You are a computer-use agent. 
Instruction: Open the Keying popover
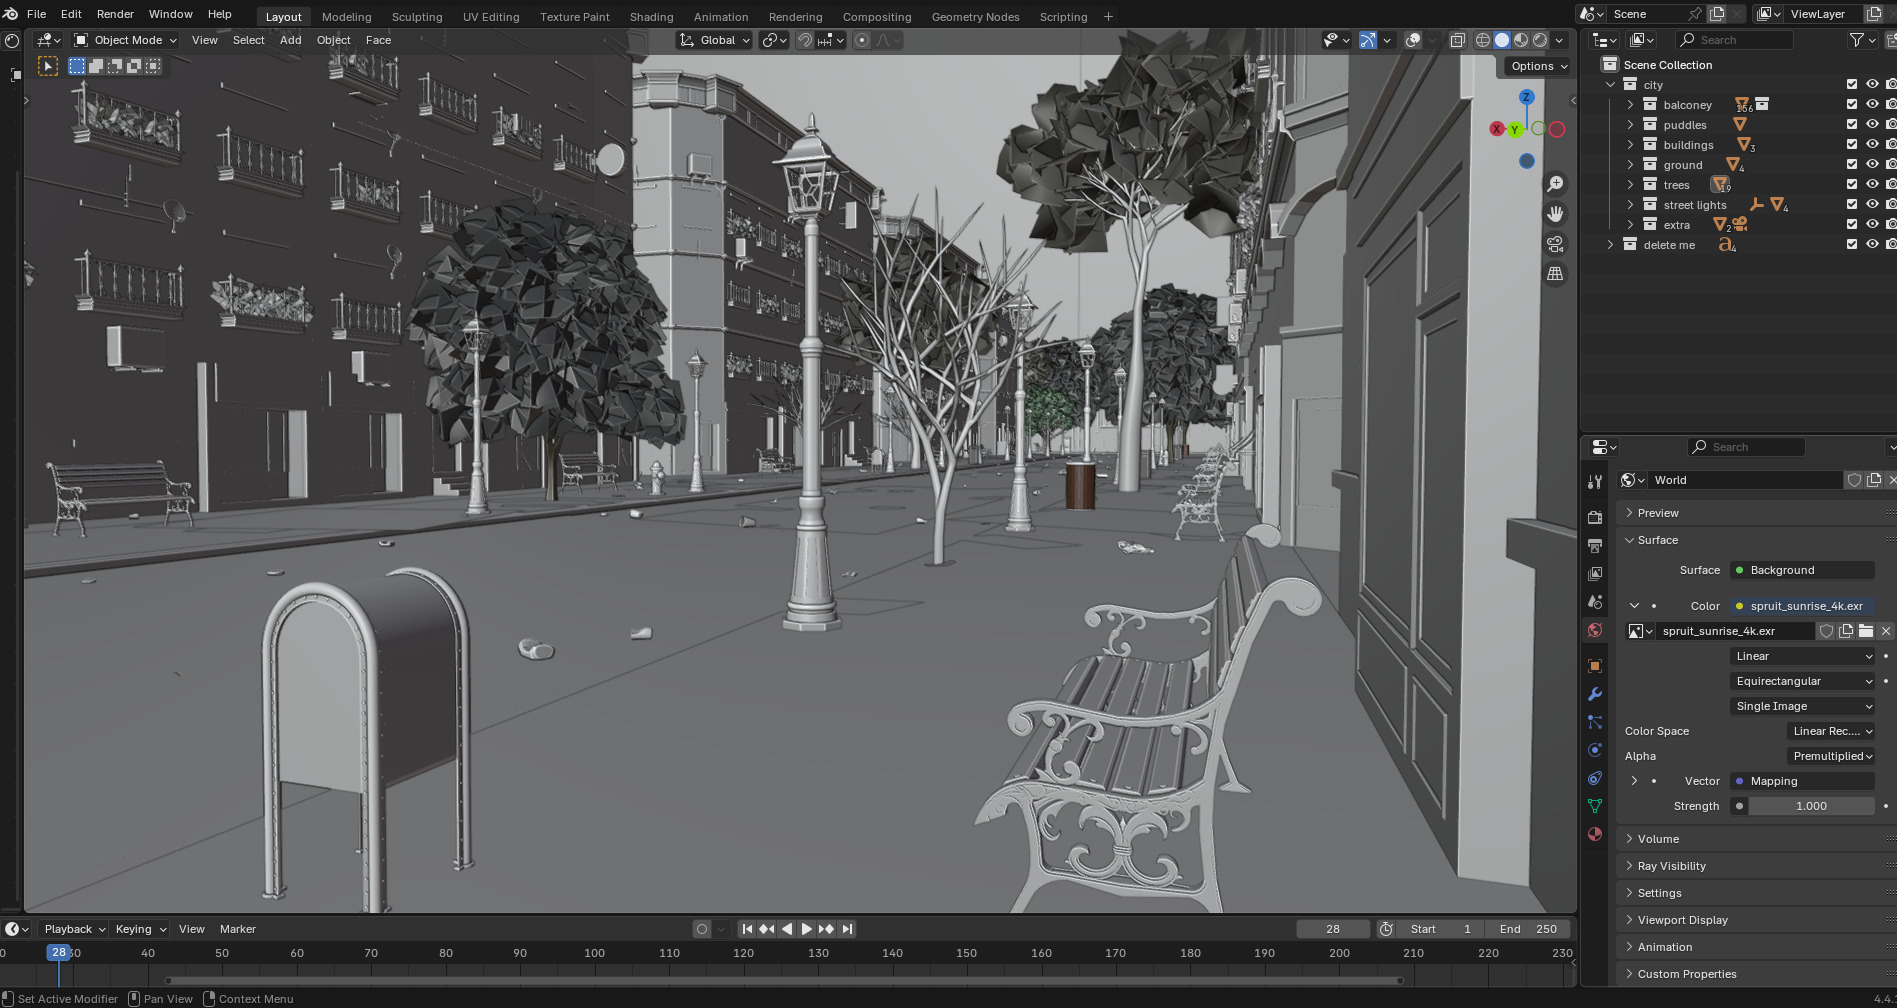click(x=139, y=929)
